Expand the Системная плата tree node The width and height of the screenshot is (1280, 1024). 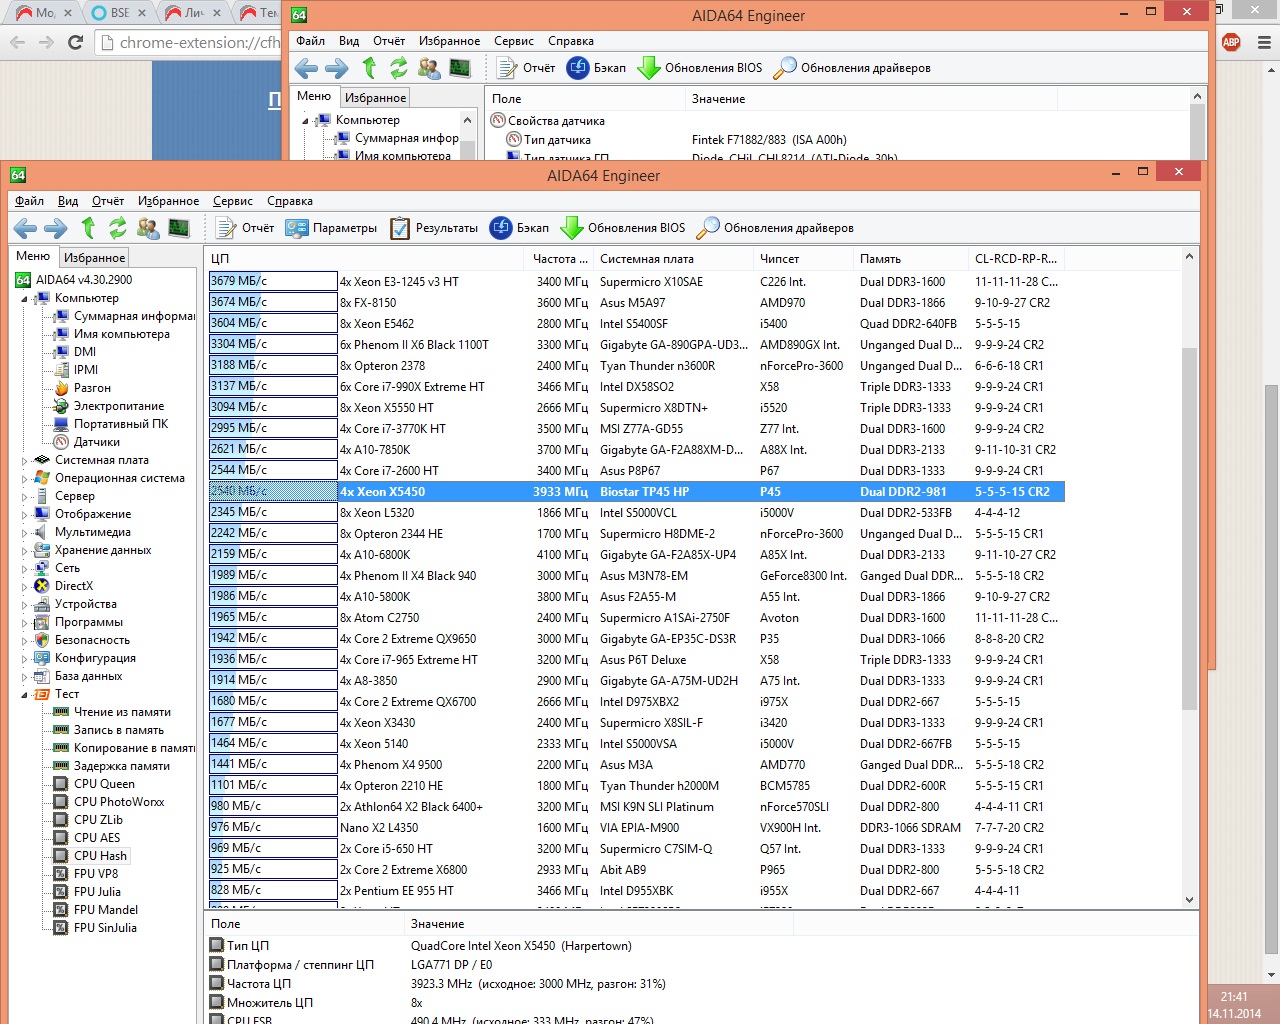(24, 460)
